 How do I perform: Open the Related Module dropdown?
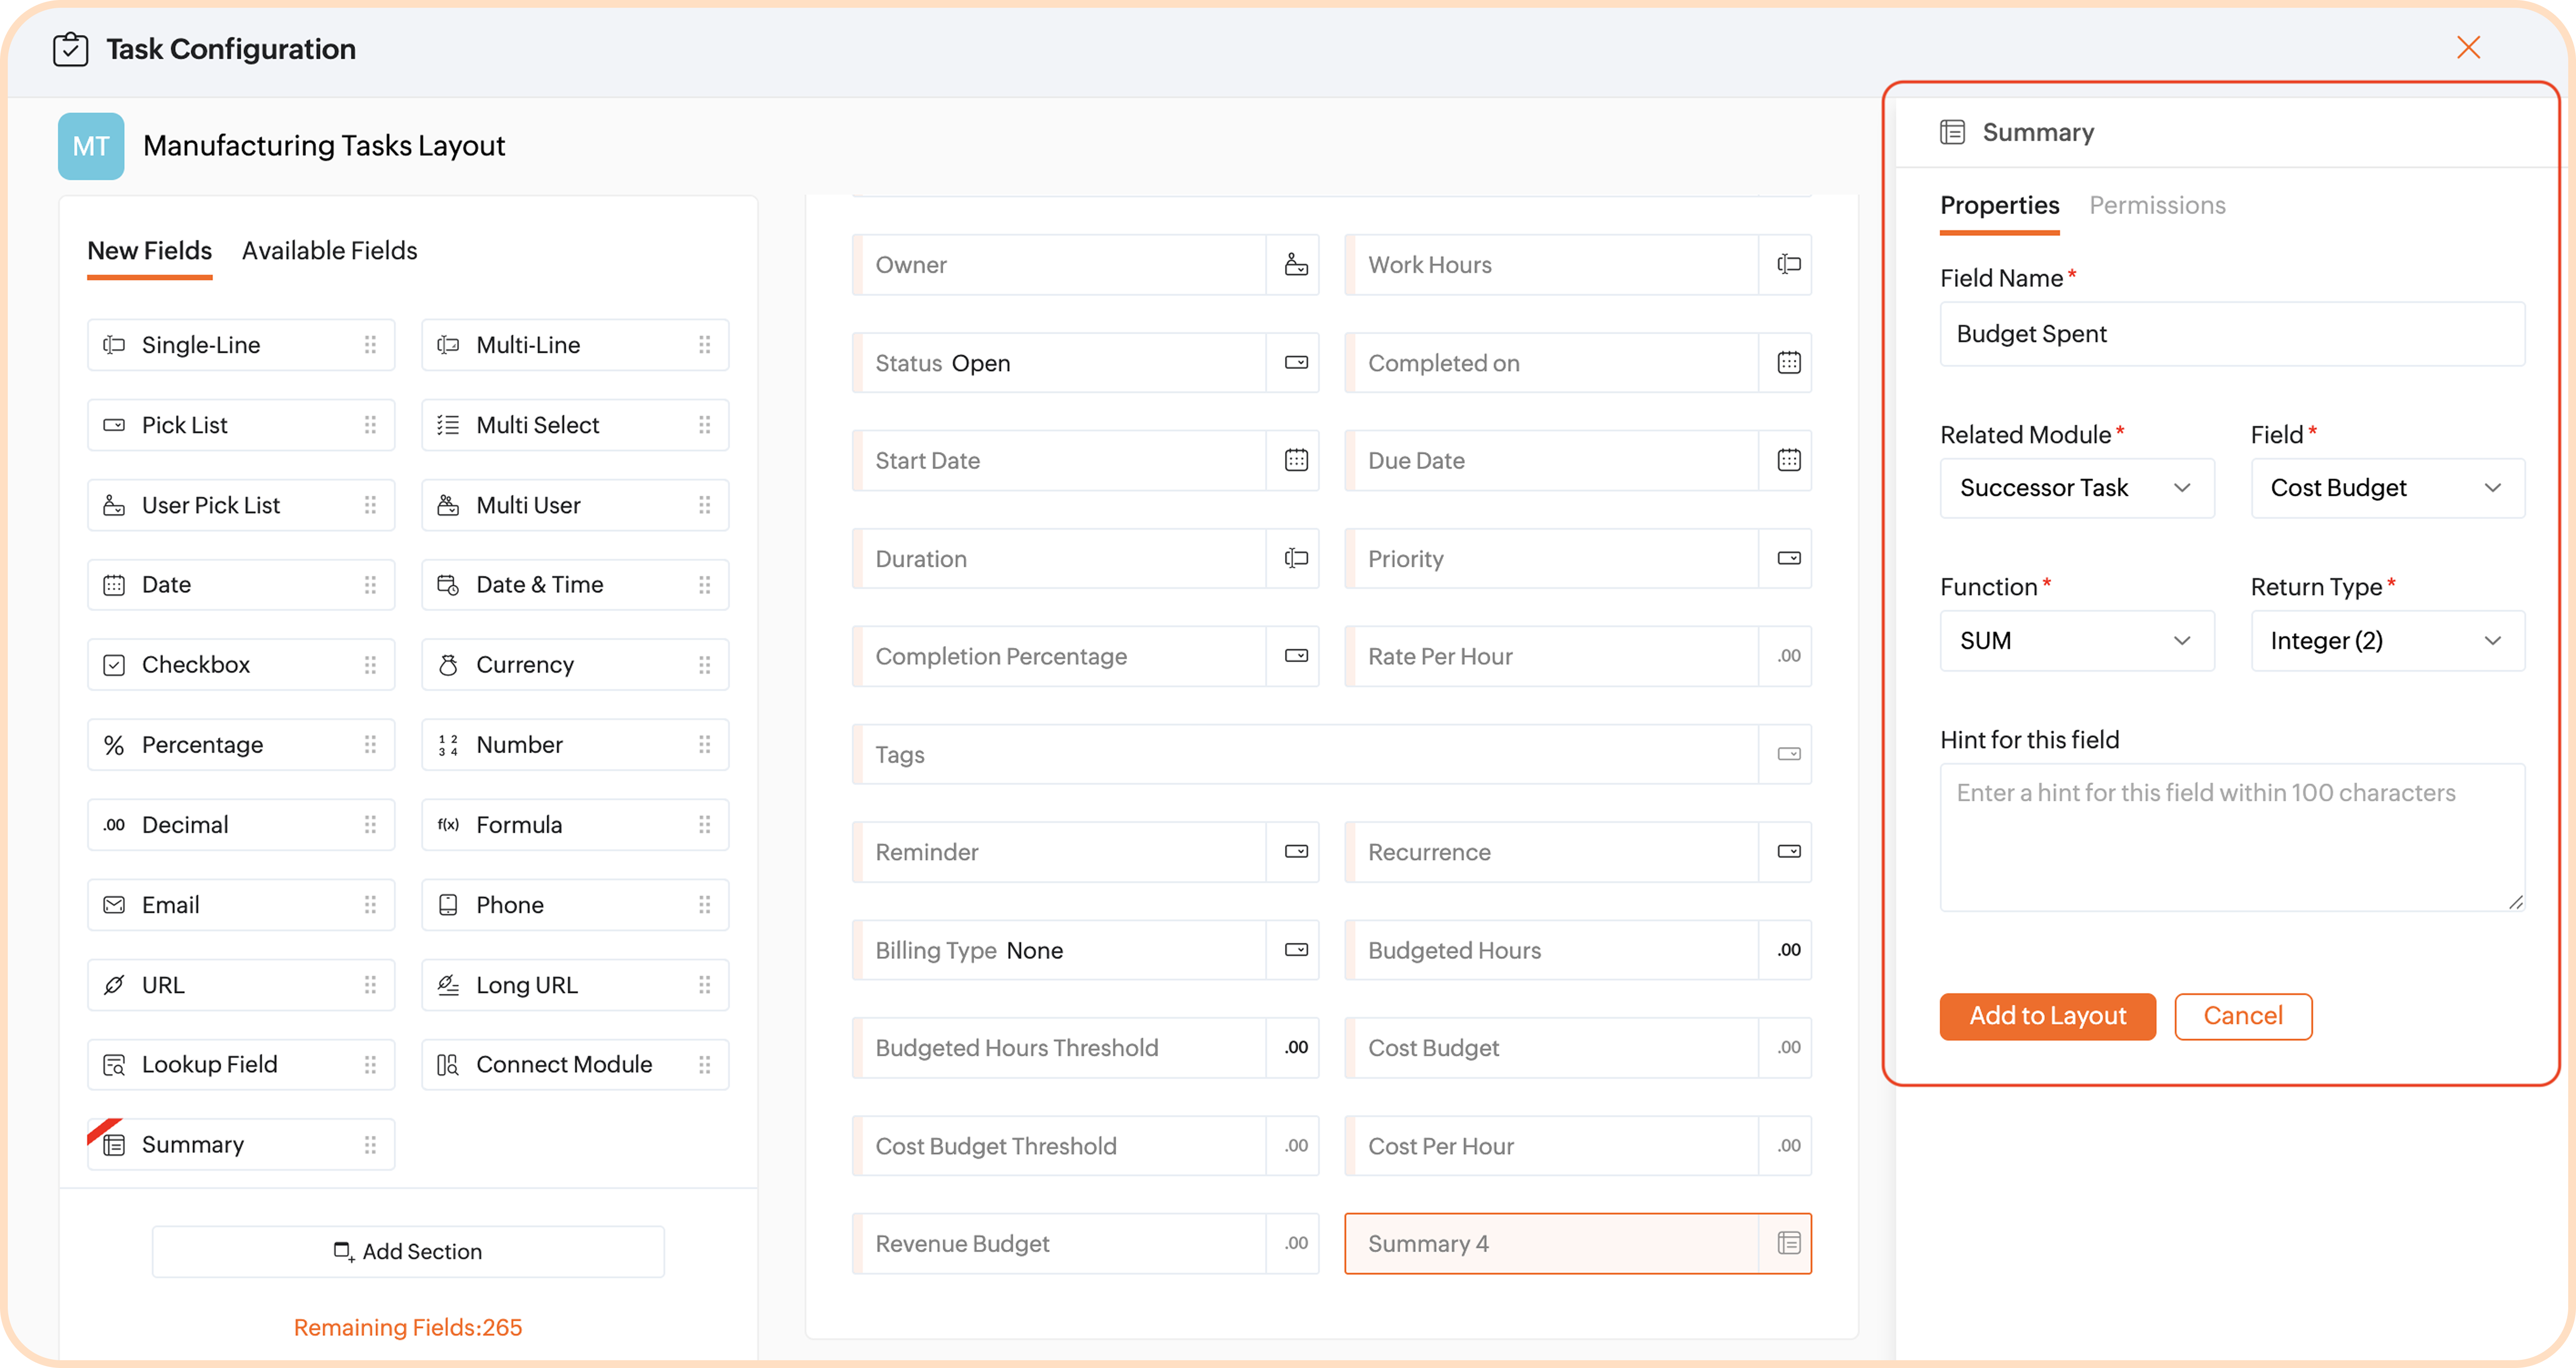point(2076,488)
